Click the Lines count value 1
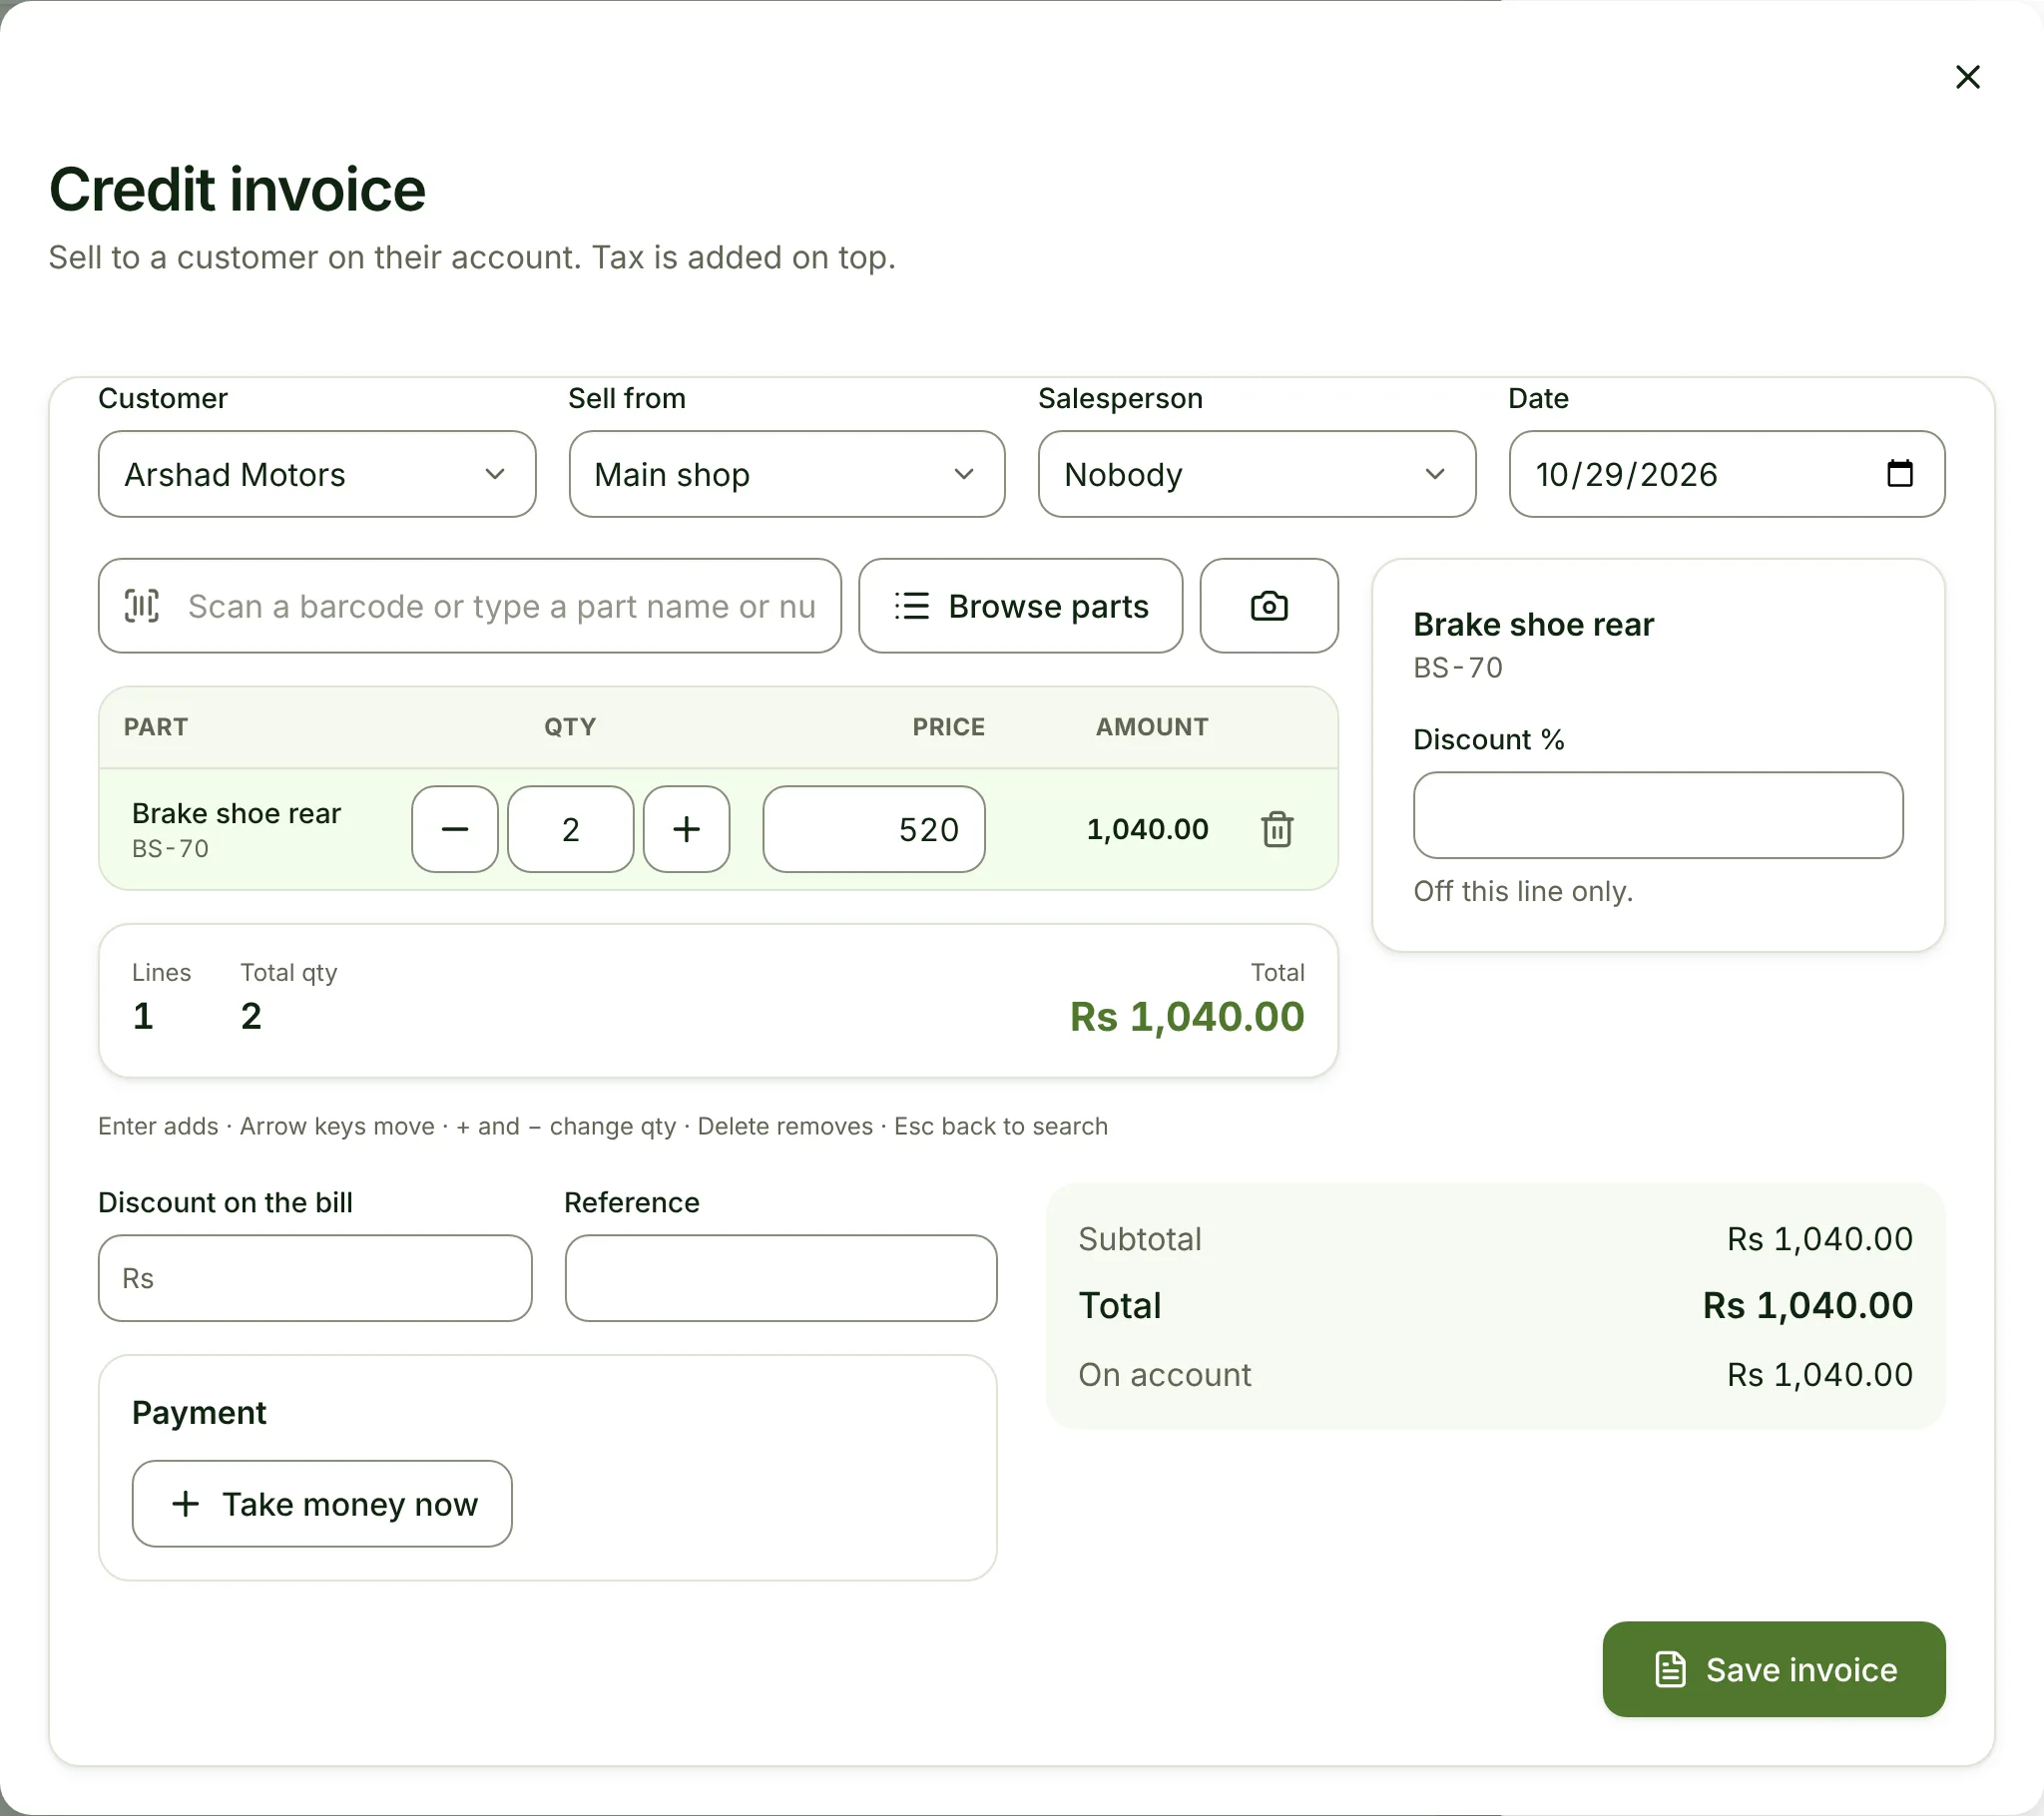The width and height of the screenshot is (2044, 1816). [143, 1016]
